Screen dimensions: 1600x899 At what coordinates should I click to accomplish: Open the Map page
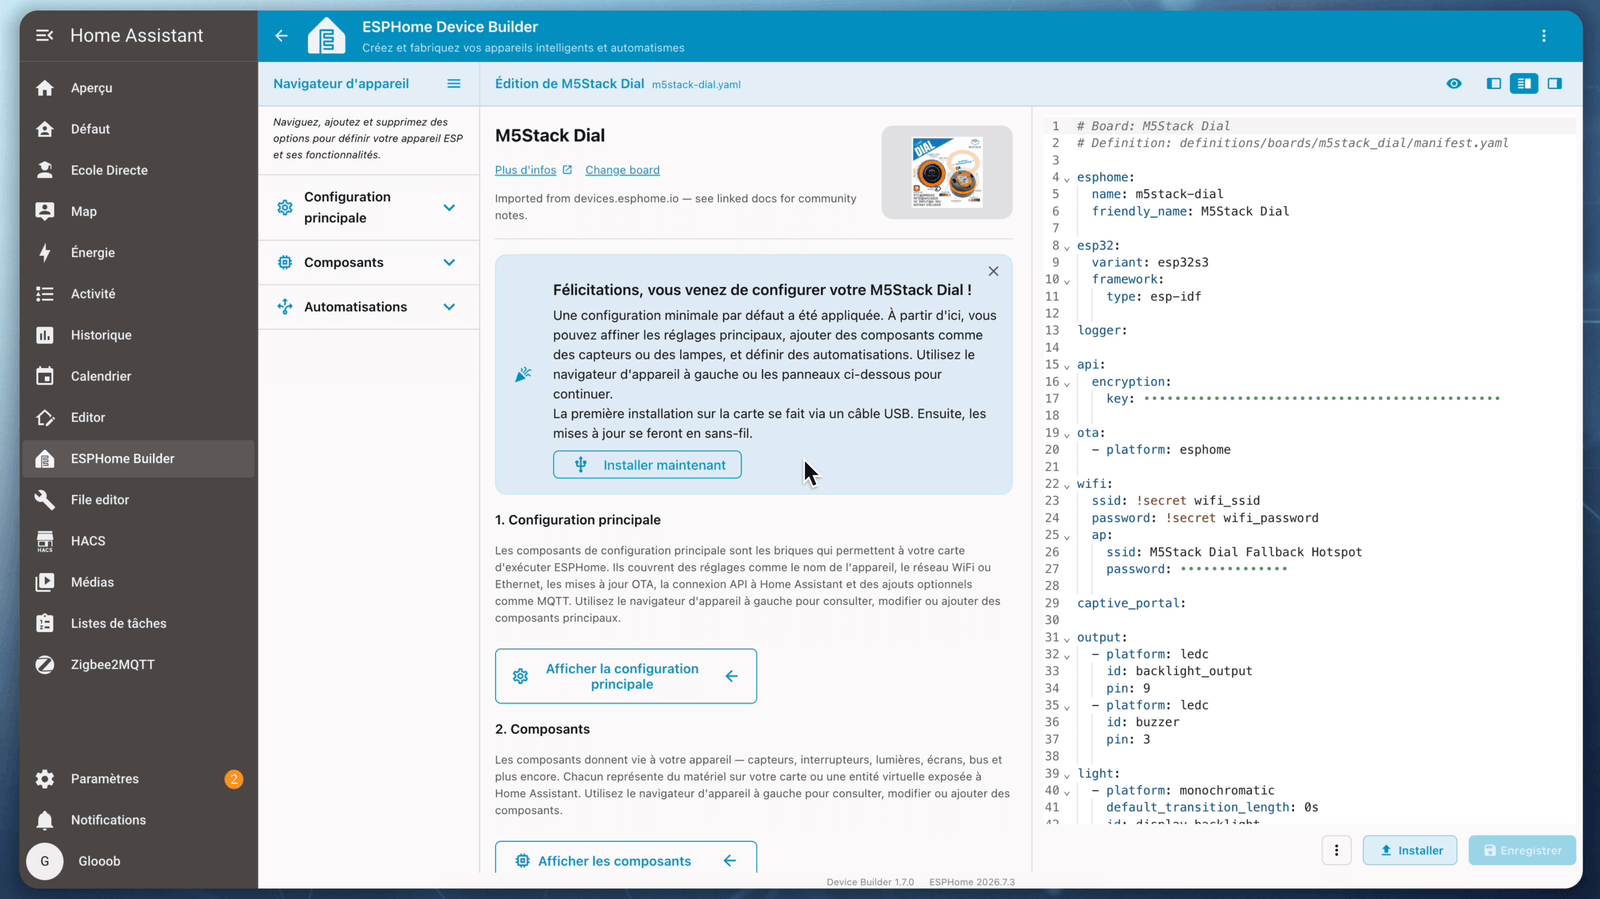138,211
